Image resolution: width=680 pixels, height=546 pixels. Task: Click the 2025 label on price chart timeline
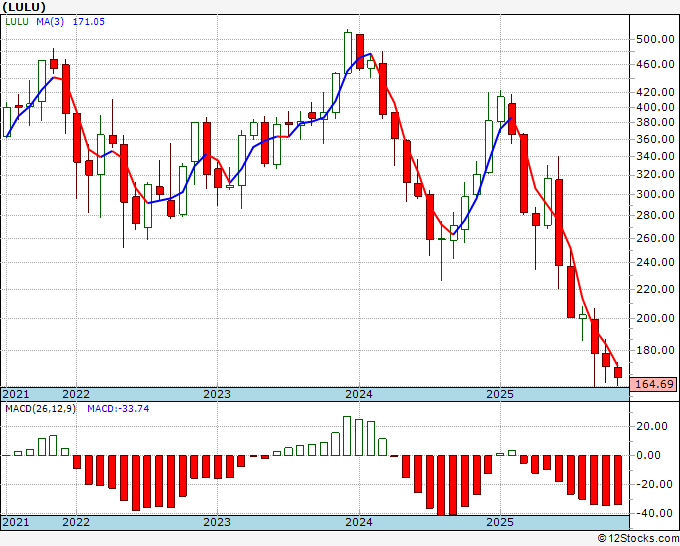500,394
